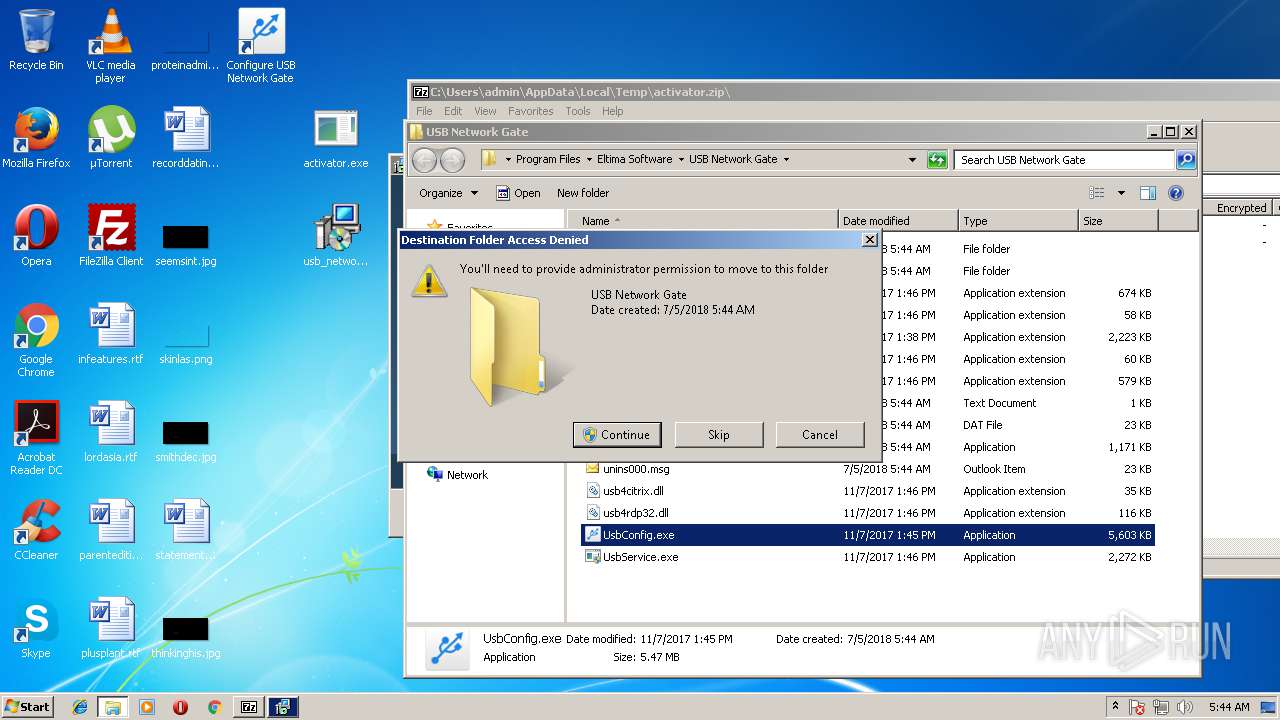Select usb4citrix.dll file row
The height and width of the screenshot is (720, 1280).
(868, 491)
